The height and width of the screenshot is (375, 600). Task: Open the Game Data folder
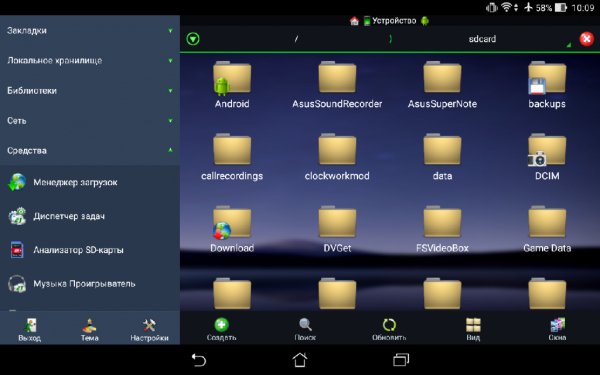(x=547, y=230)
